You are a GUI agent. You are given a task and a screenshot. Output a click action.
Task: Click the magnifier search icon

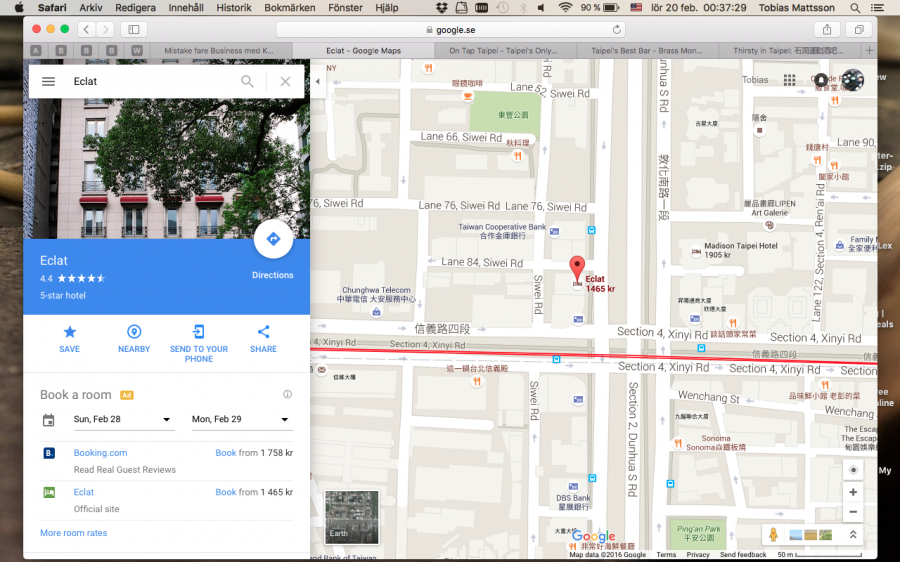[247, 81]
